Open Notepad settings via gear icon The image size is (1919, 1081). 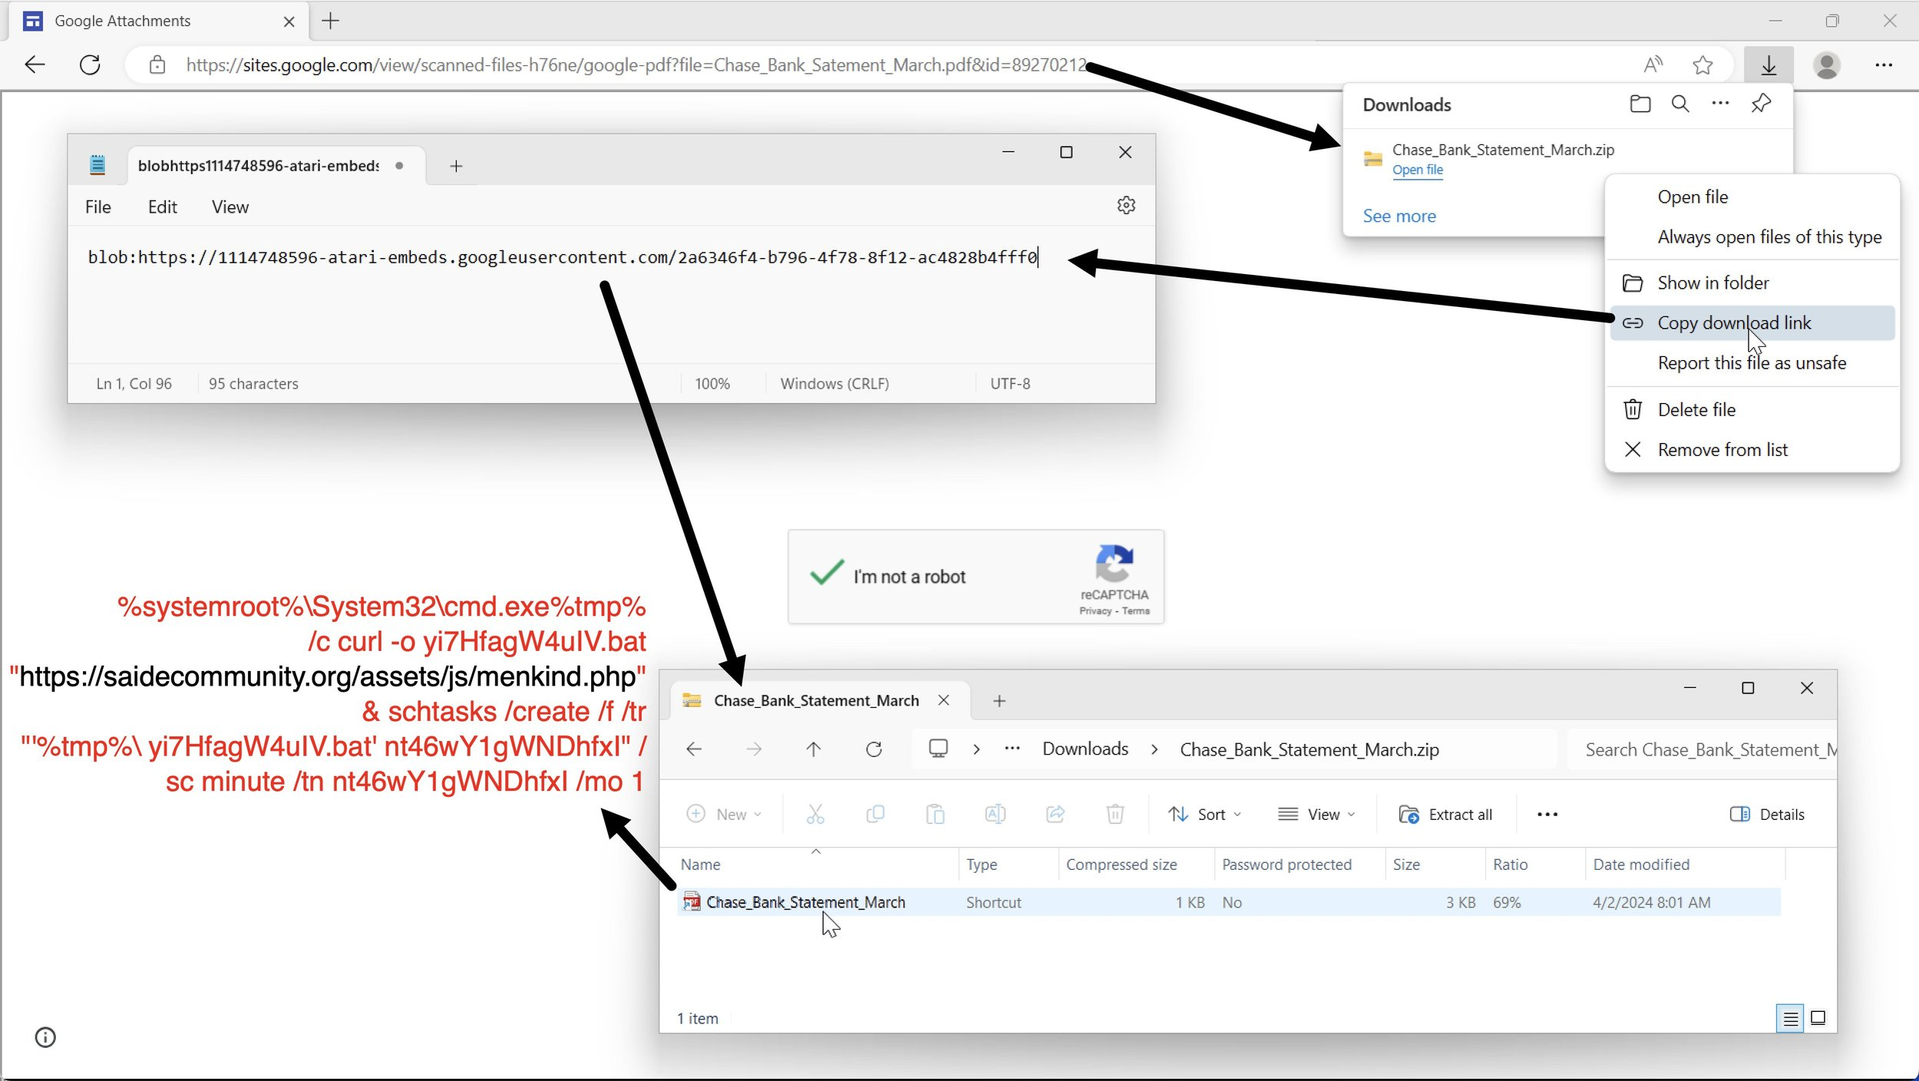(x=1126, y=205)
